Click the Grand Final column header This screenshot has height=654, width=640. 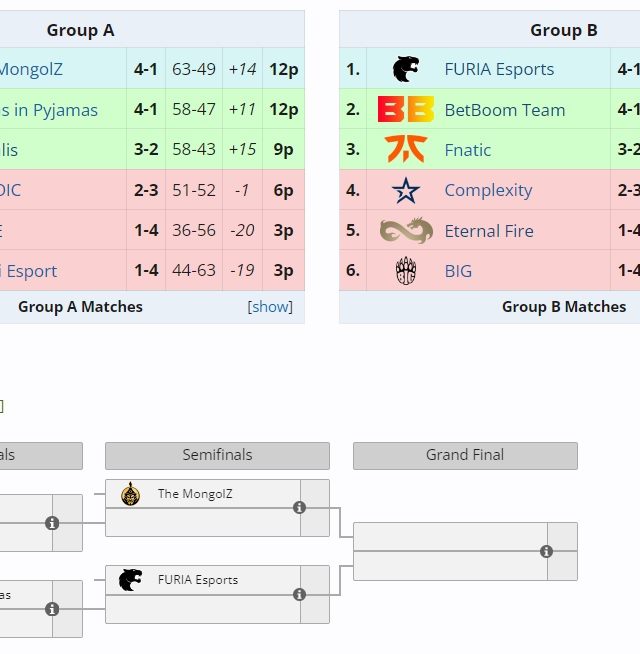click(x=465, y=455)
